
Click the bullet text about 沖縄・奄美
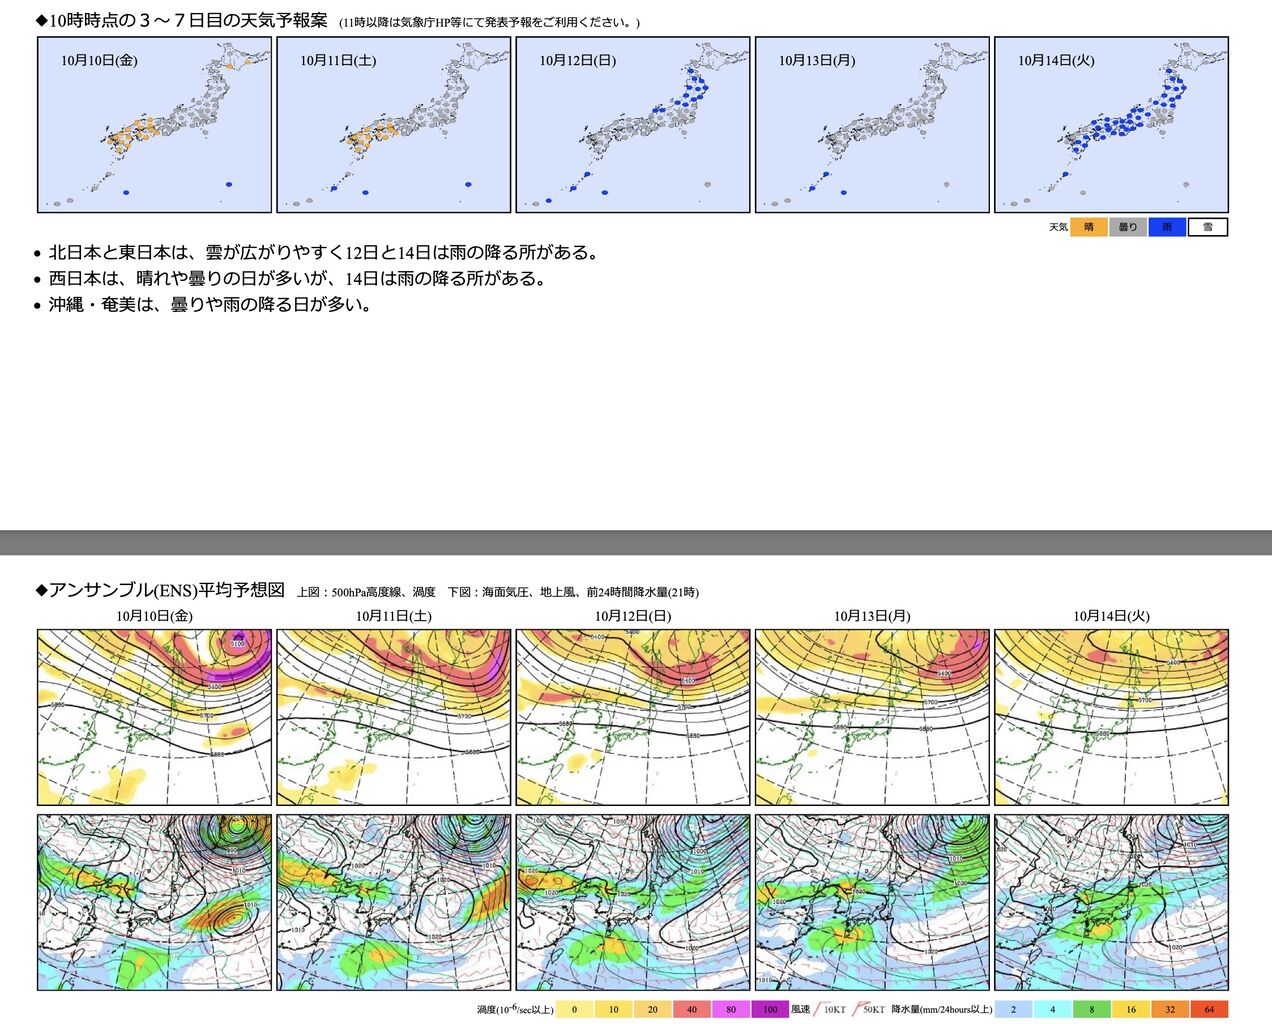[212, 305]
